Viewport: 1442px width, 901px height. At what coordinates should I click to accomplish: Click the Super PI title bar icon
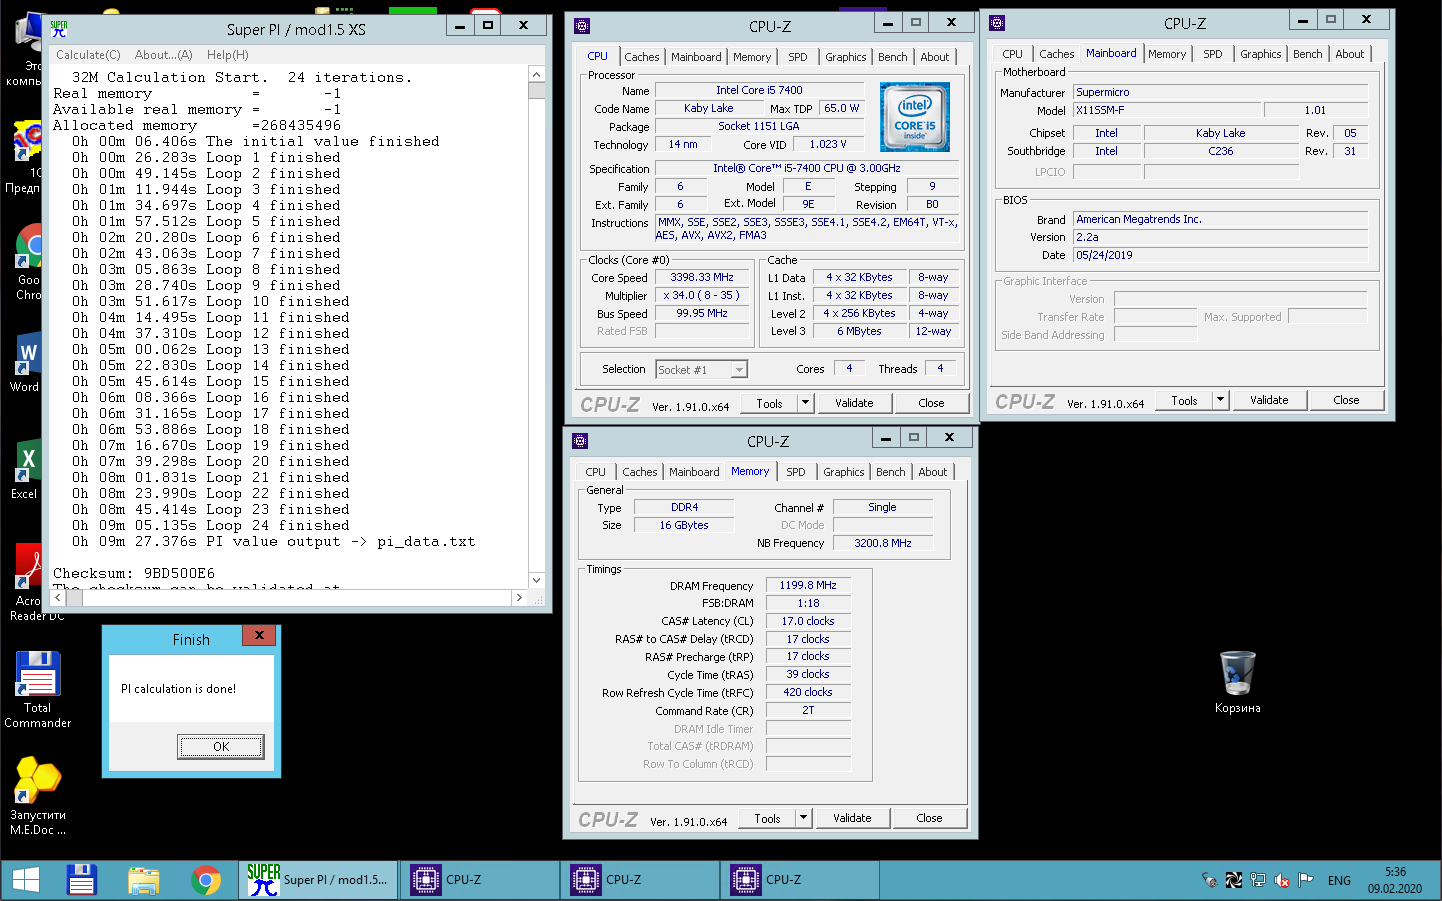[x=59, y=28]
